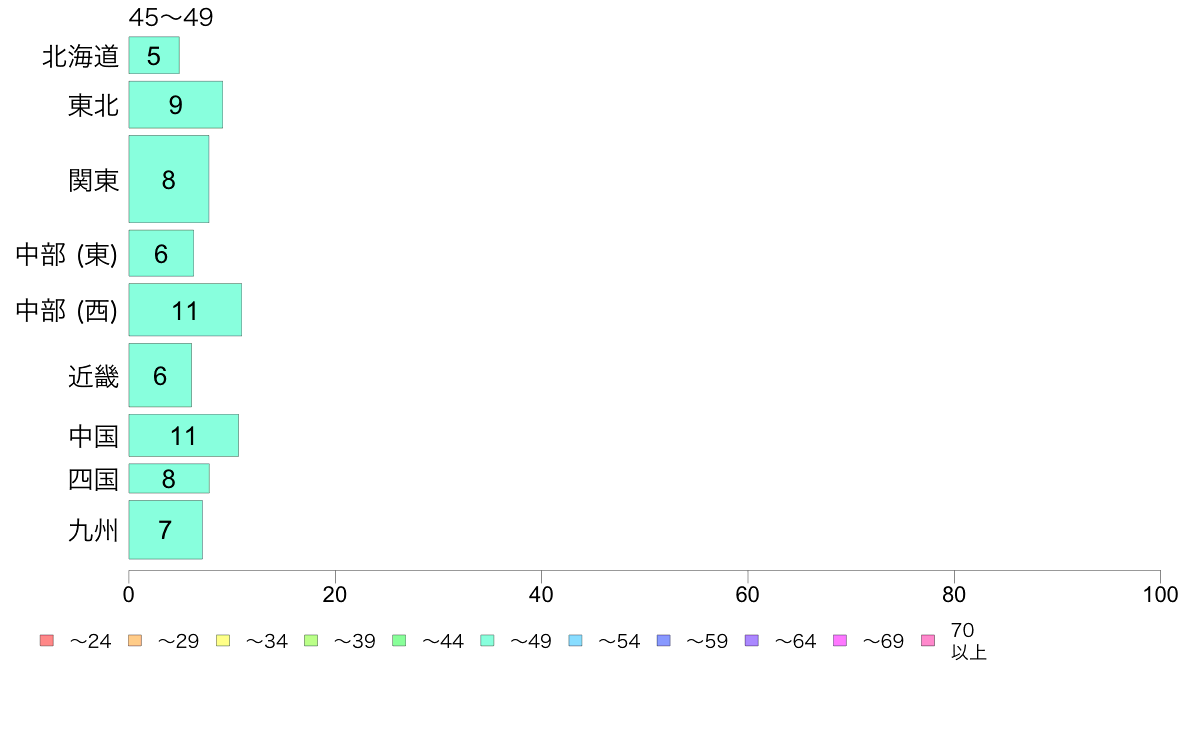Viewport: 1188px width, 736px height.
Task: Click the 70以上 pink legend swatch
Action: [x=928, y=640]
